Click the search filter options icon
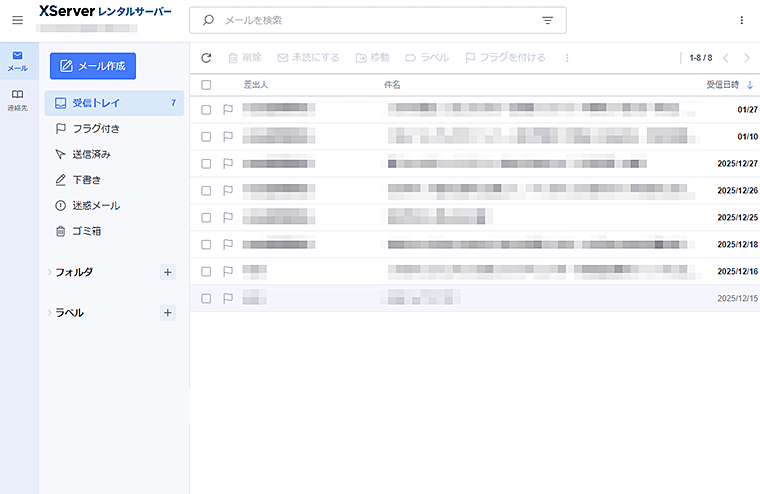The width and height of the screenshot is (760, 494). tap(547, 20)
